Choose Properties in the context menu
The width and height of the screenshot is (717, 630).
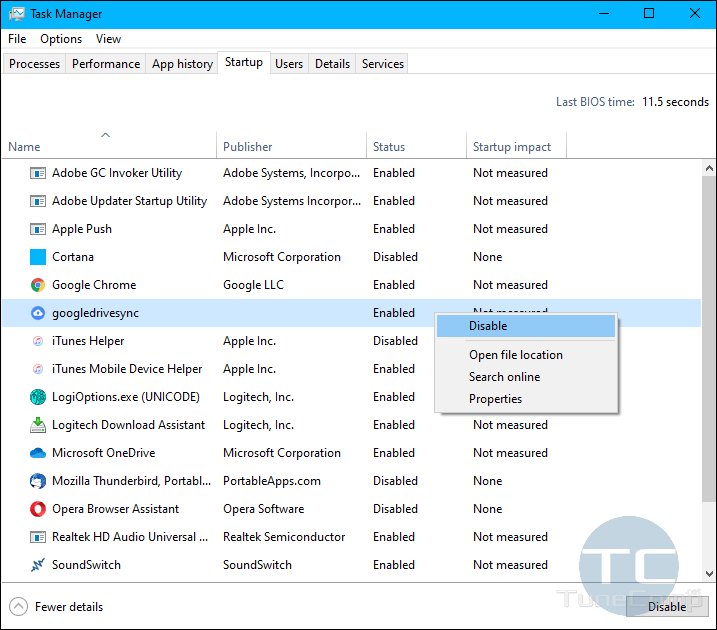click(x=526, y=399)
